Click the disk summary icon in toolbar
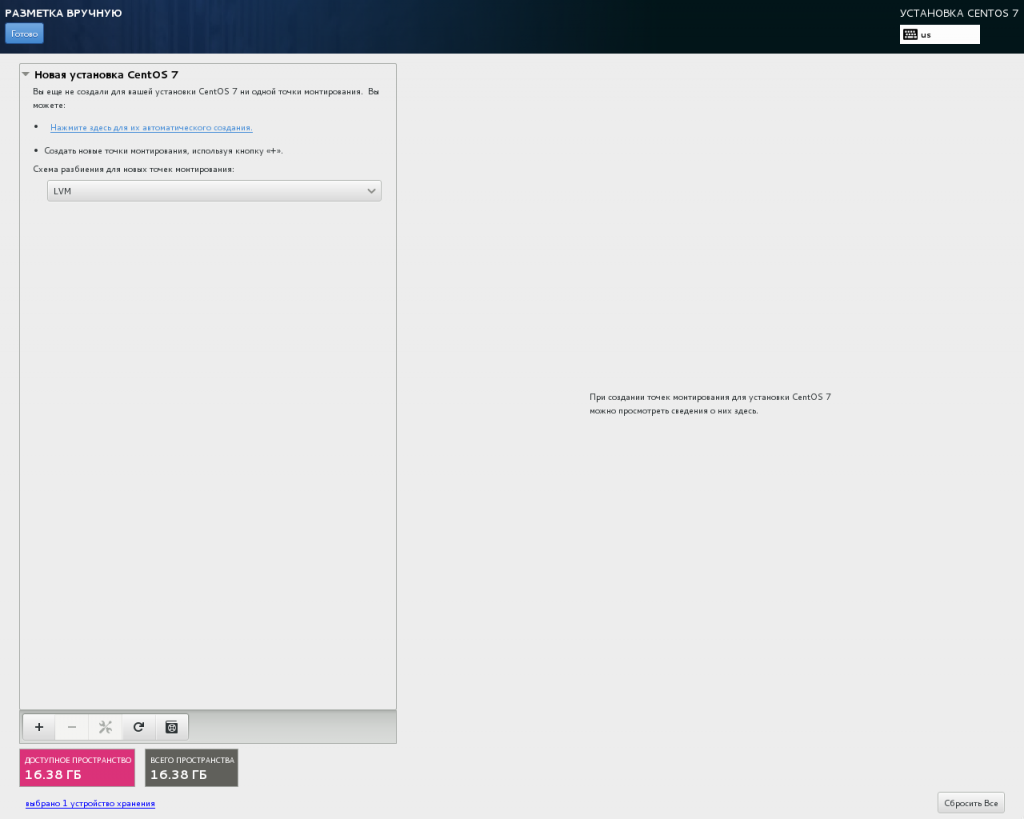 pos(172,727)
